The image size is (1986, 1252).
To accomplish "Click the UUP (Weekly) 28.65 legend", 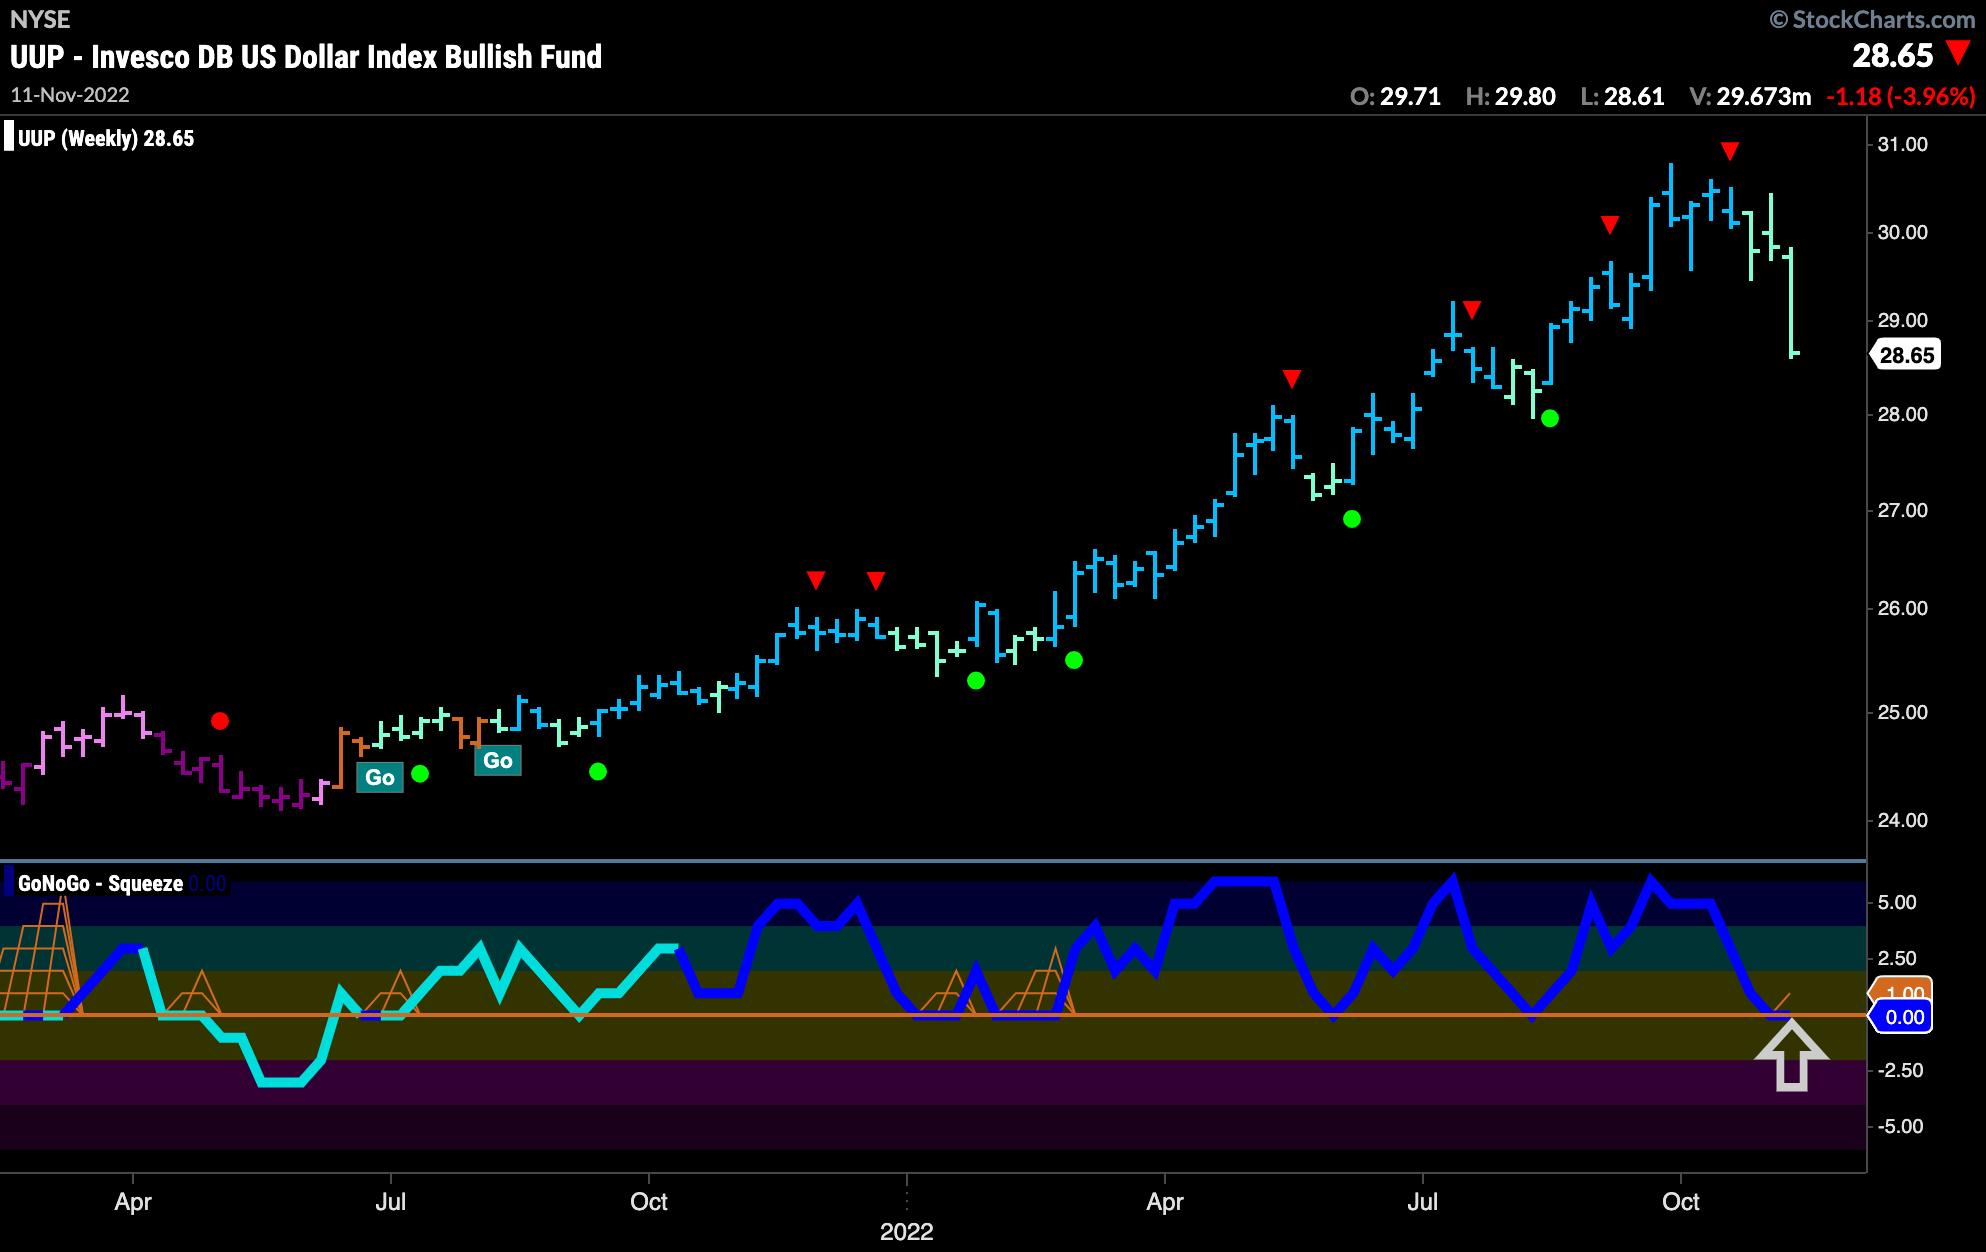I will pyautogui.click(x=100, y=138).
